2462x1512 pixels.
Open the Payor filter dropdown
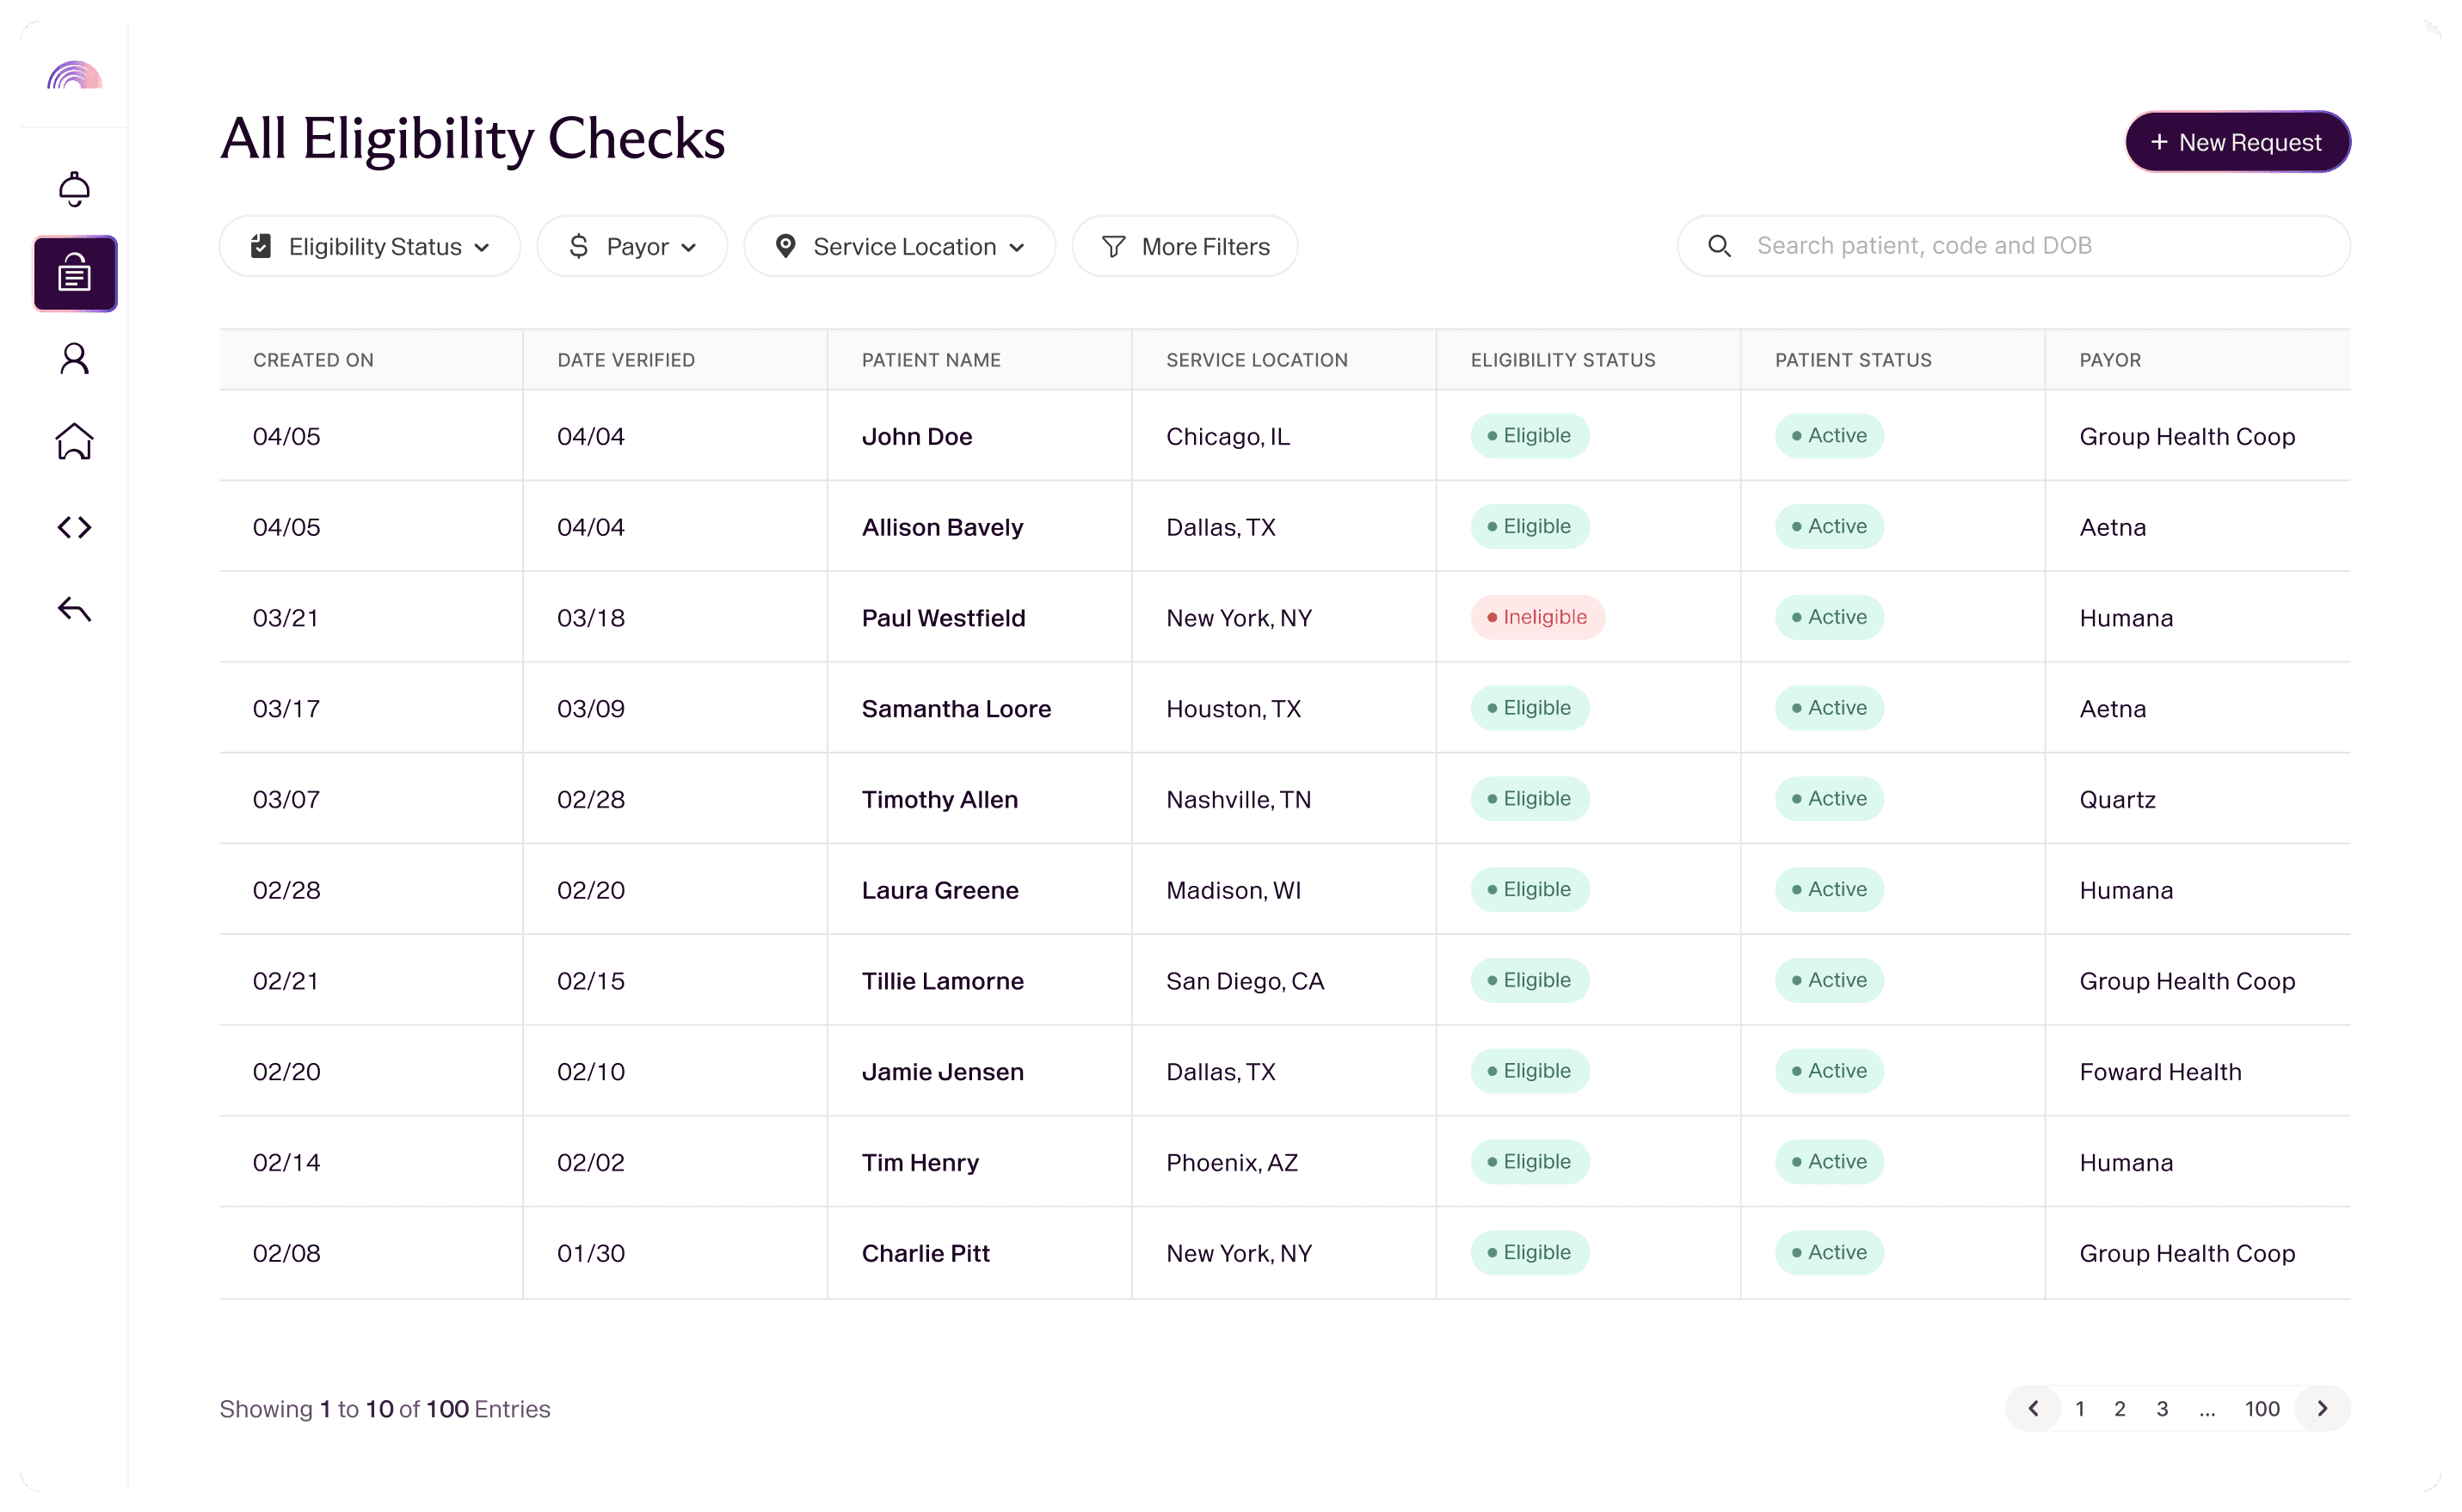(632, 246)
